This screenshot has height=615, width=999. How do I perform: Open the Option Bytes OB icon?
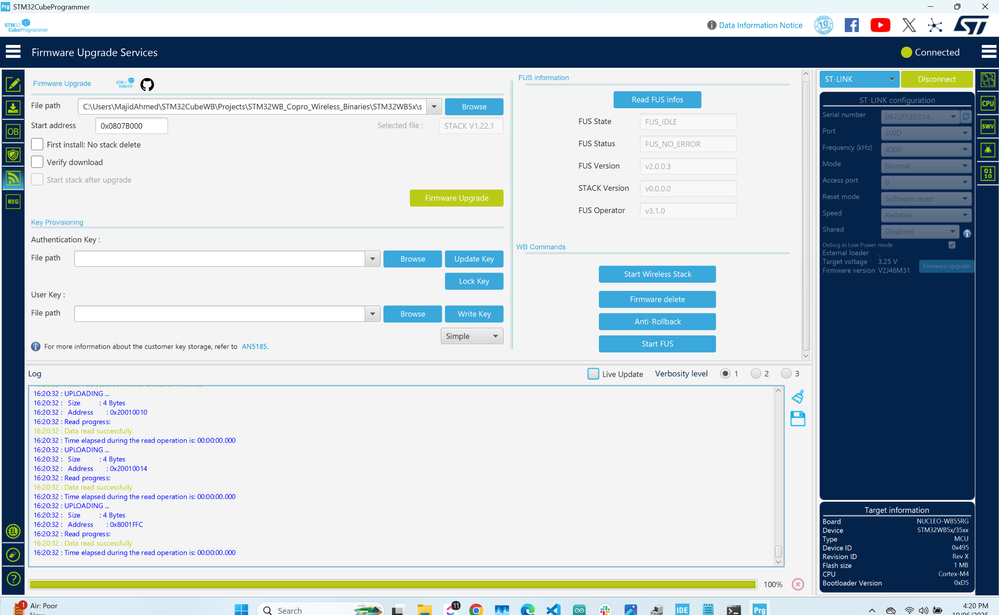click(x=13, y=131)
